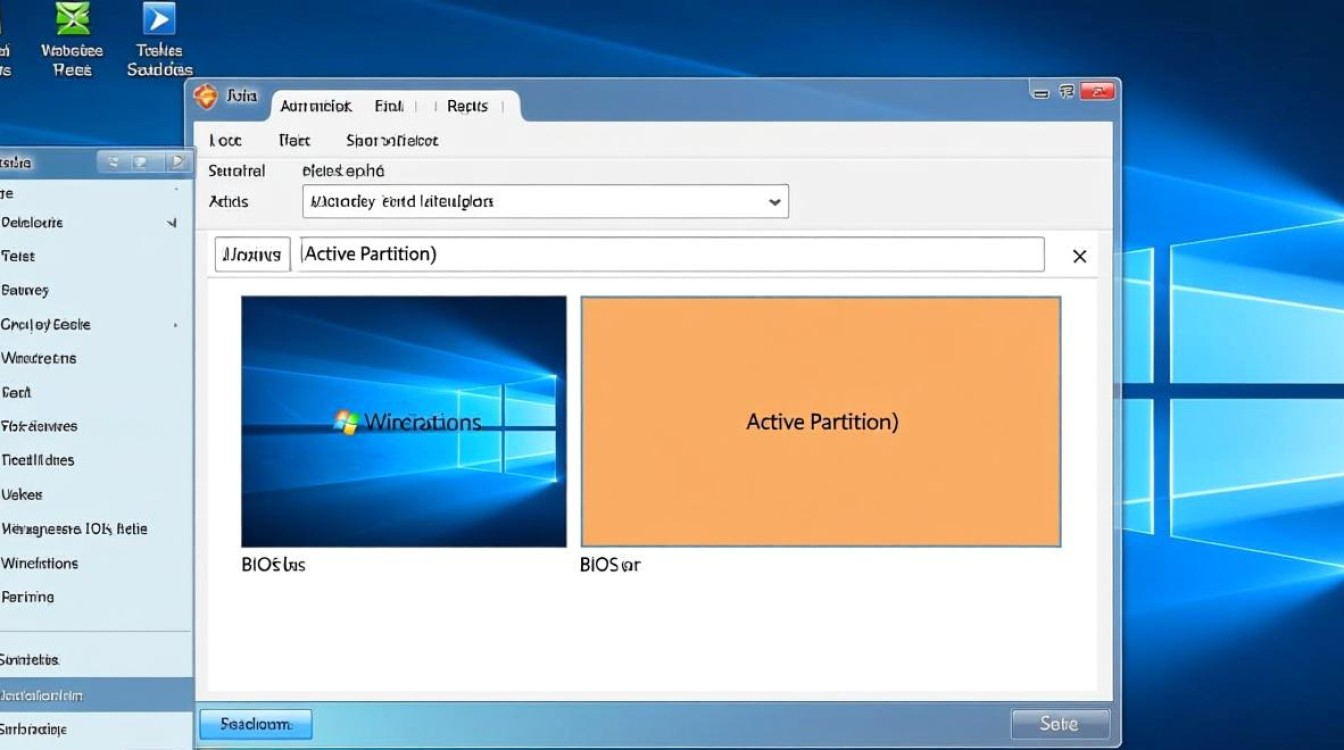This screenshot has width=1344, height=750.
Task: Click the play arrow icon in left panel header
Action: [x=177, y=161]
